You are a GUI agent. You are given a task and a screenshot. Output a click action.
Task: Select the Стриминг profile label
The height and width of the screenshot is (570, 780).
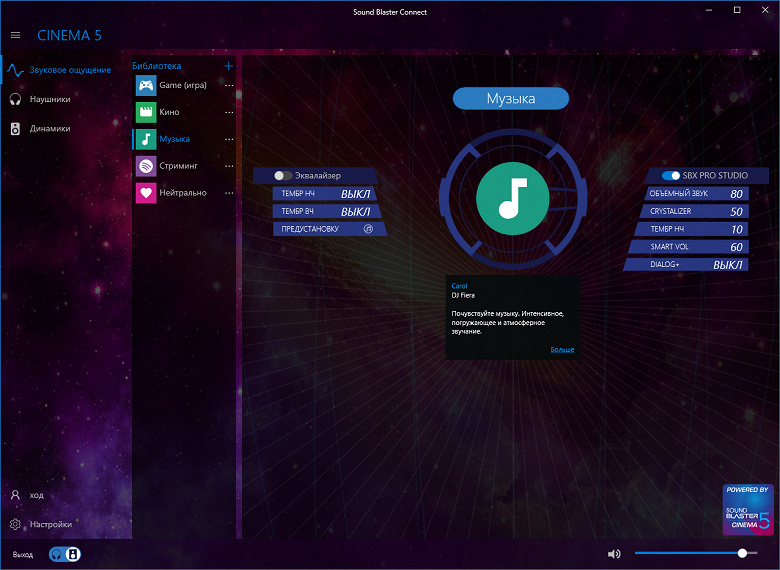click(178, 166)
